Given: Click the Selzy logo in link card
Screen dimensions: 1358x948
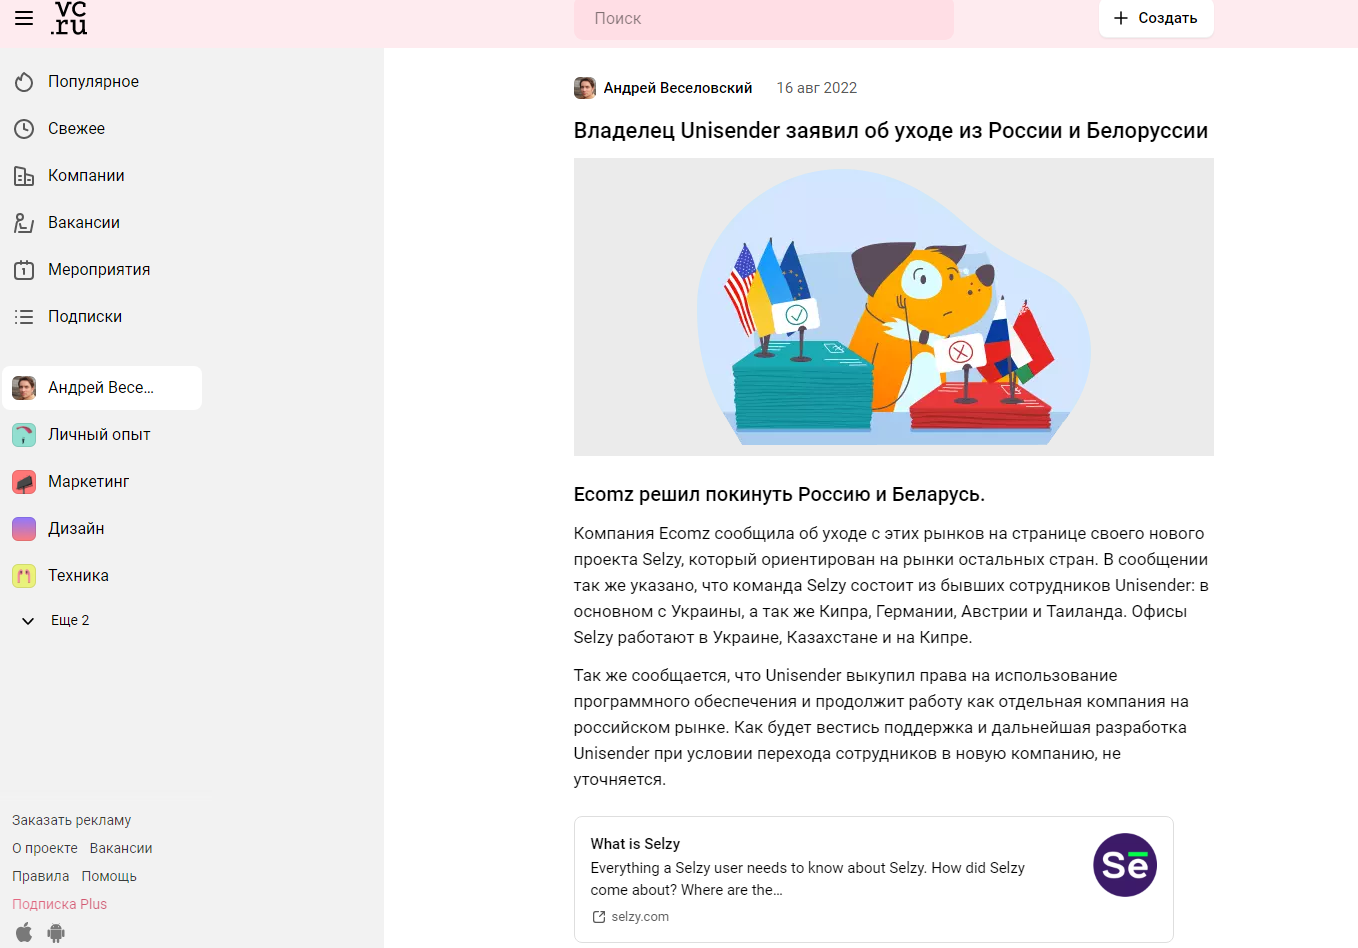Looking at the screenshot, I should coord(1125,865).
